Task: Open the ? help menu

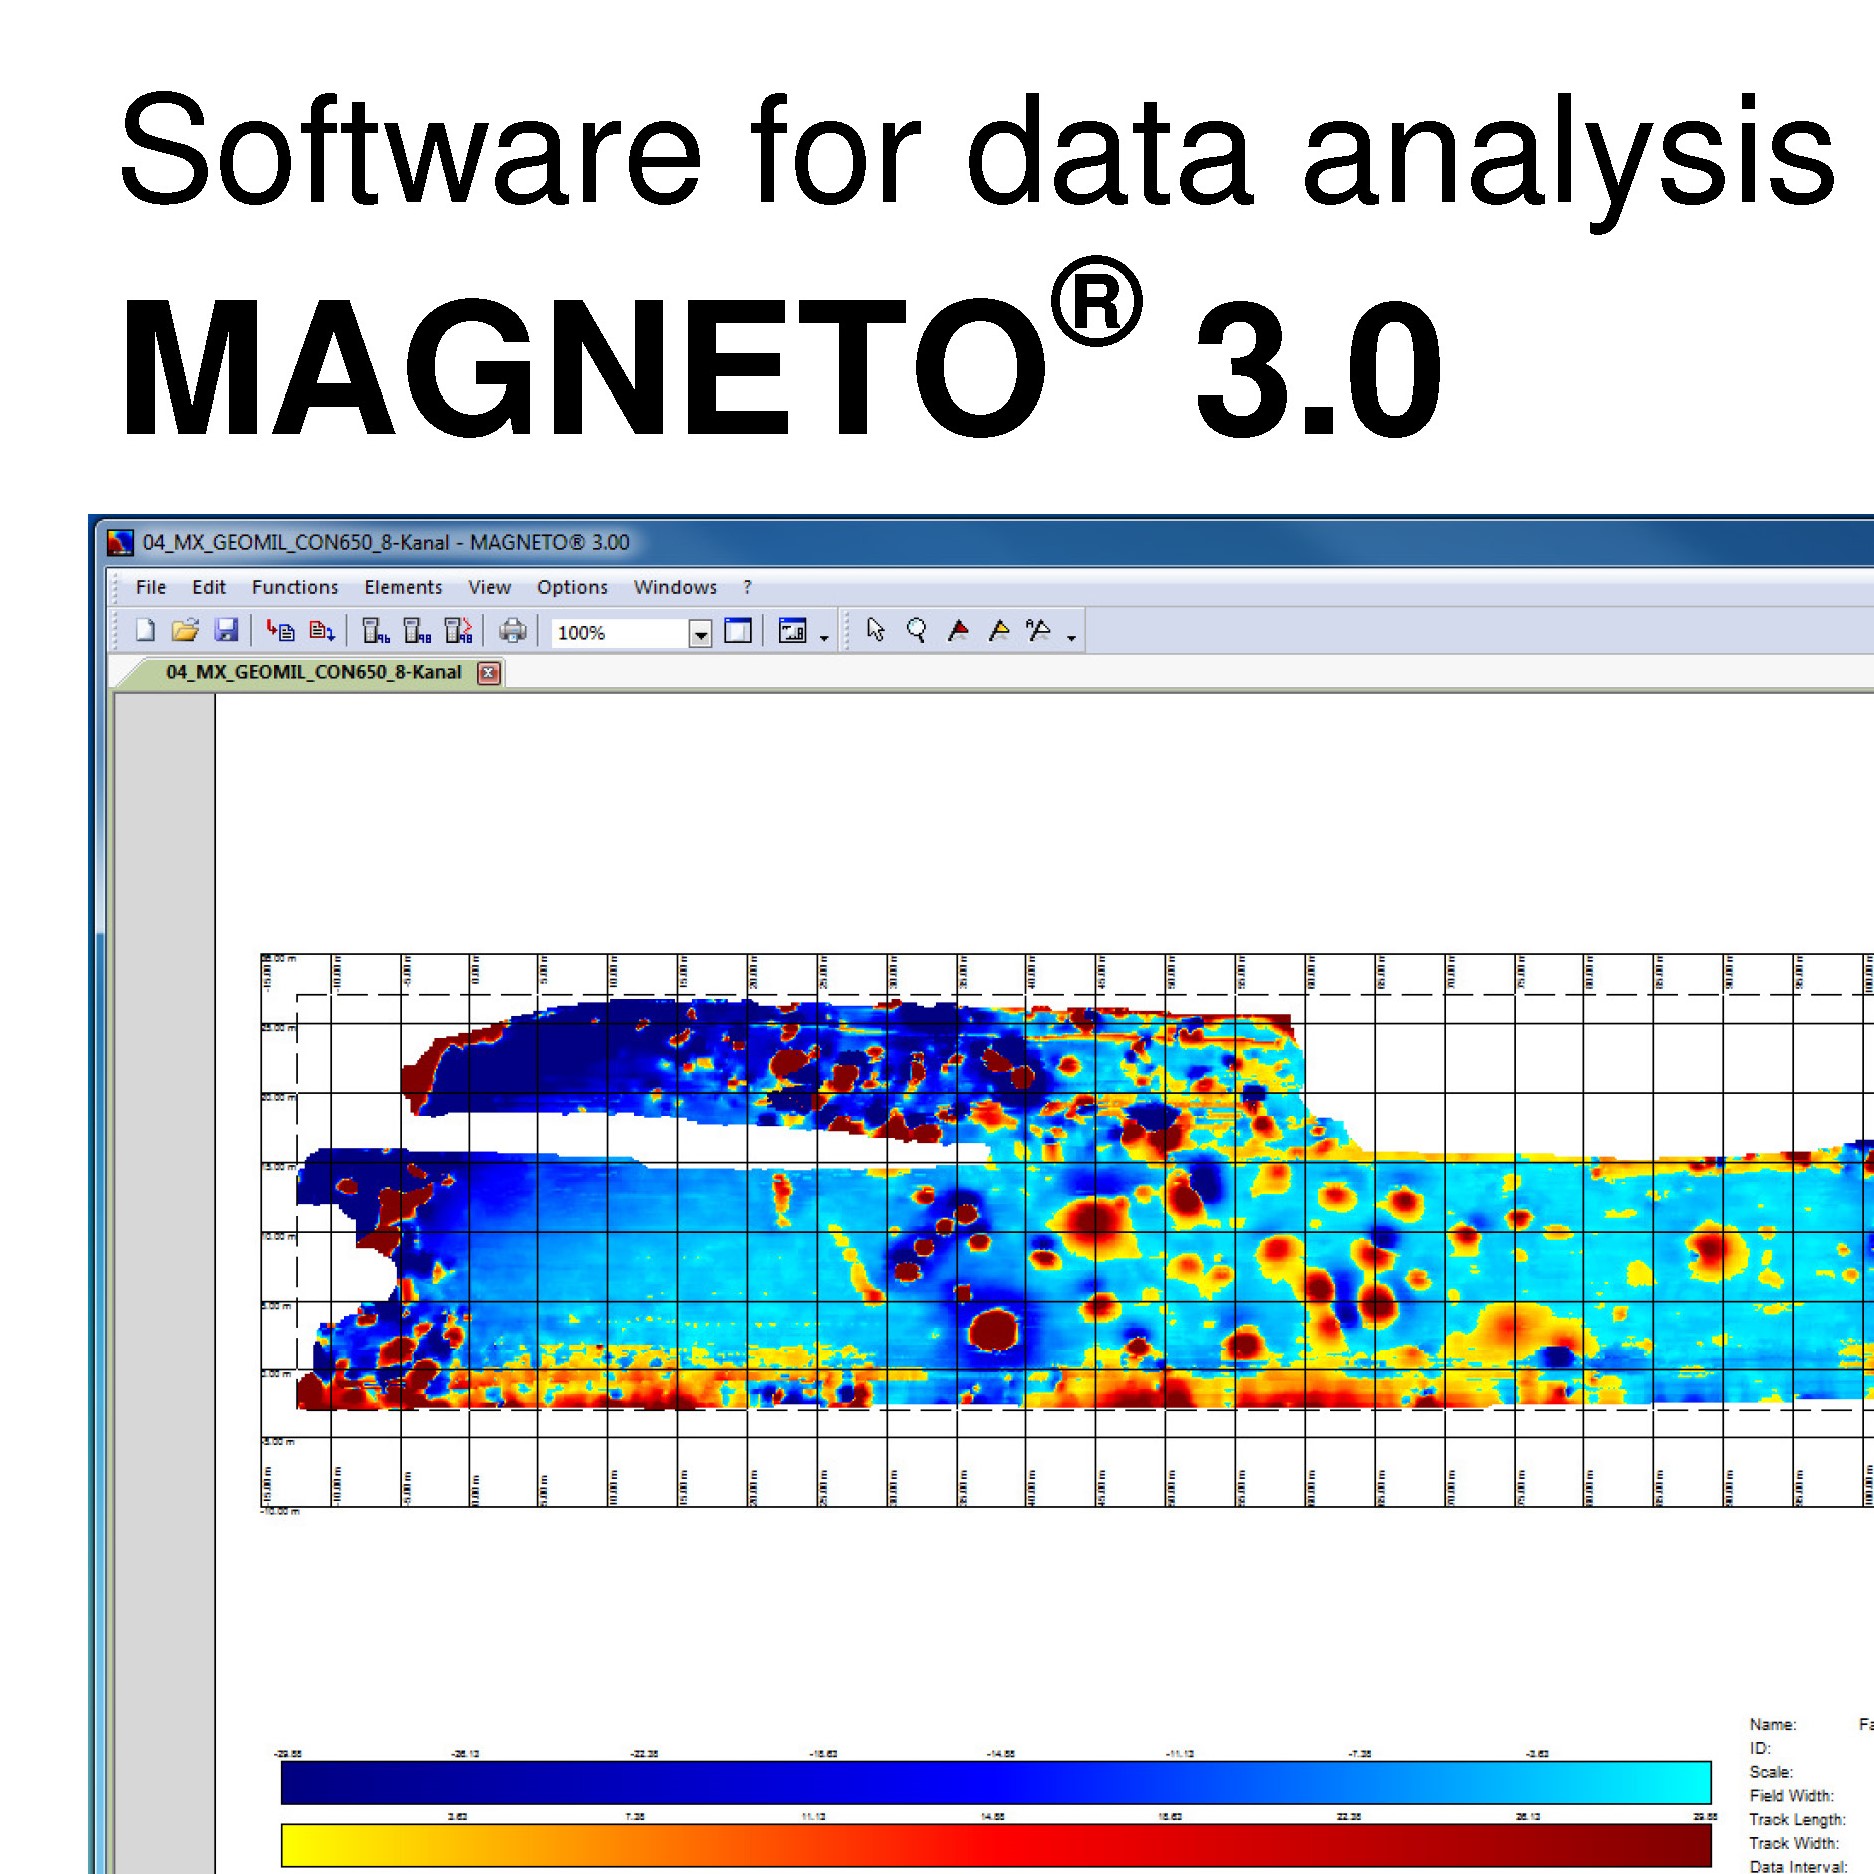Action: click(x=747, y=587)
